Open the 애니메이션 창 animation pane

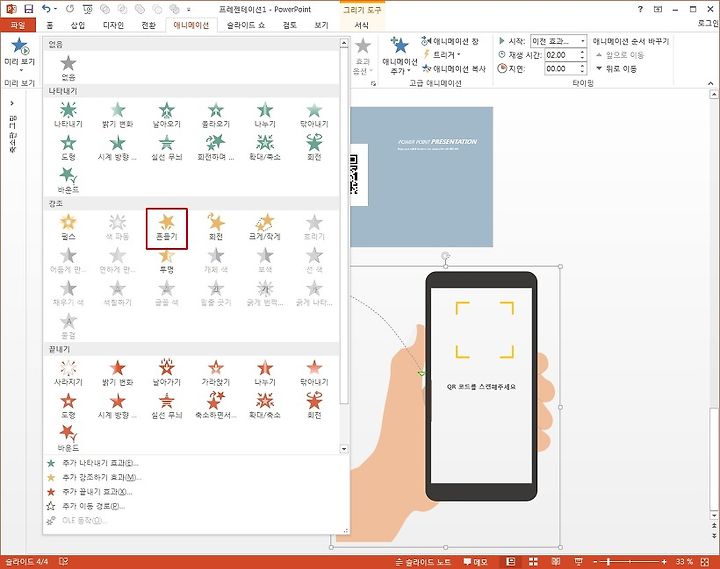(x=450, y=41)
